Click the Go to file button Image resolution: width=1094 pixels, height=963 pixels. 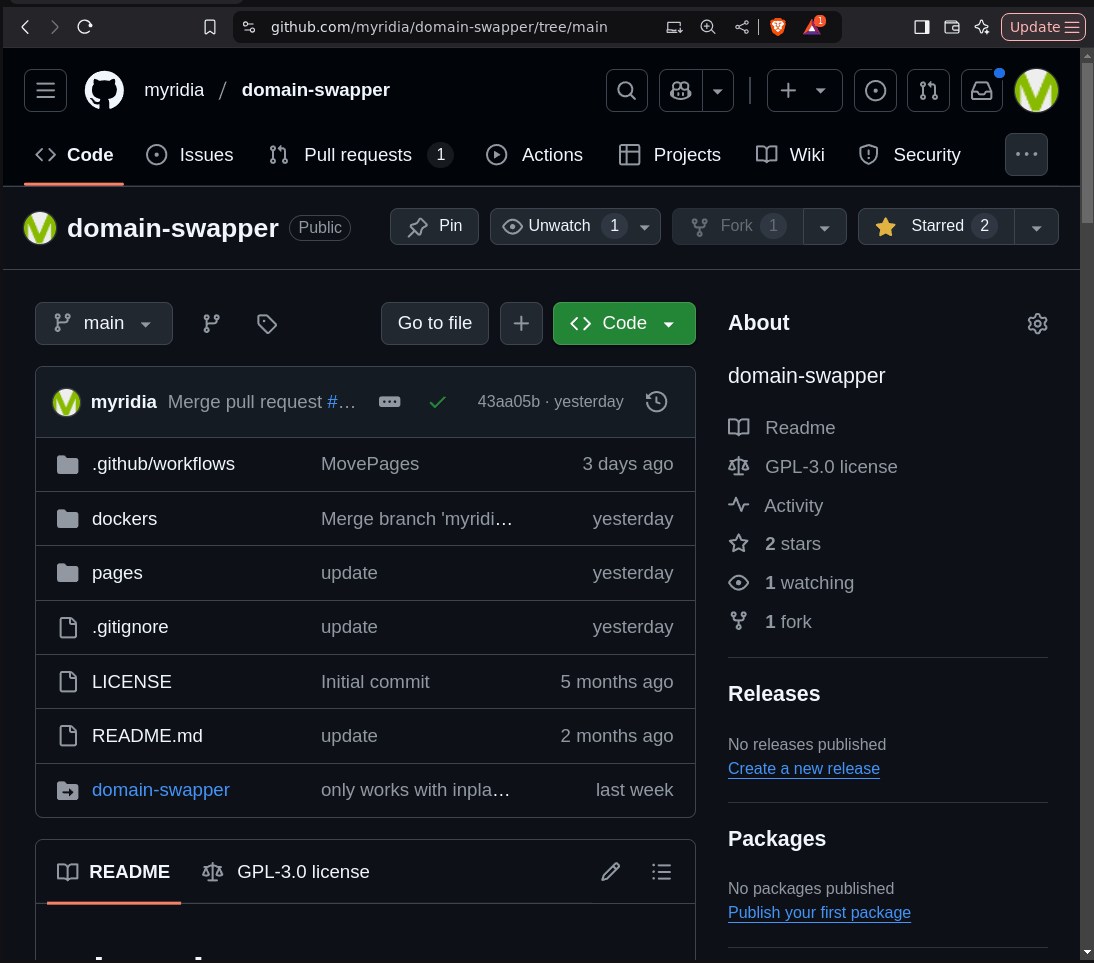coord(435,324)
